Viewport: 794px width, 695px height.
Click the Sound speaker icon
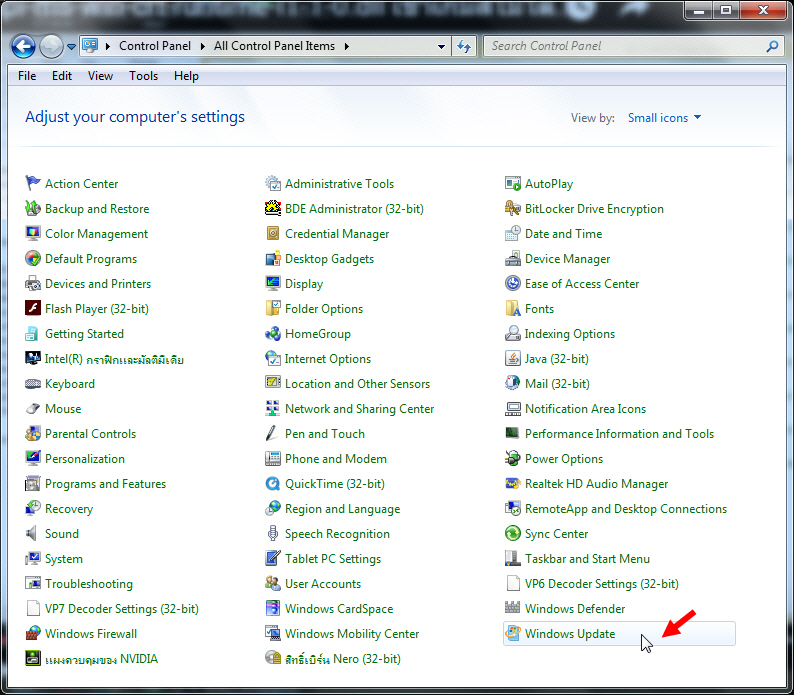[33, 533]
